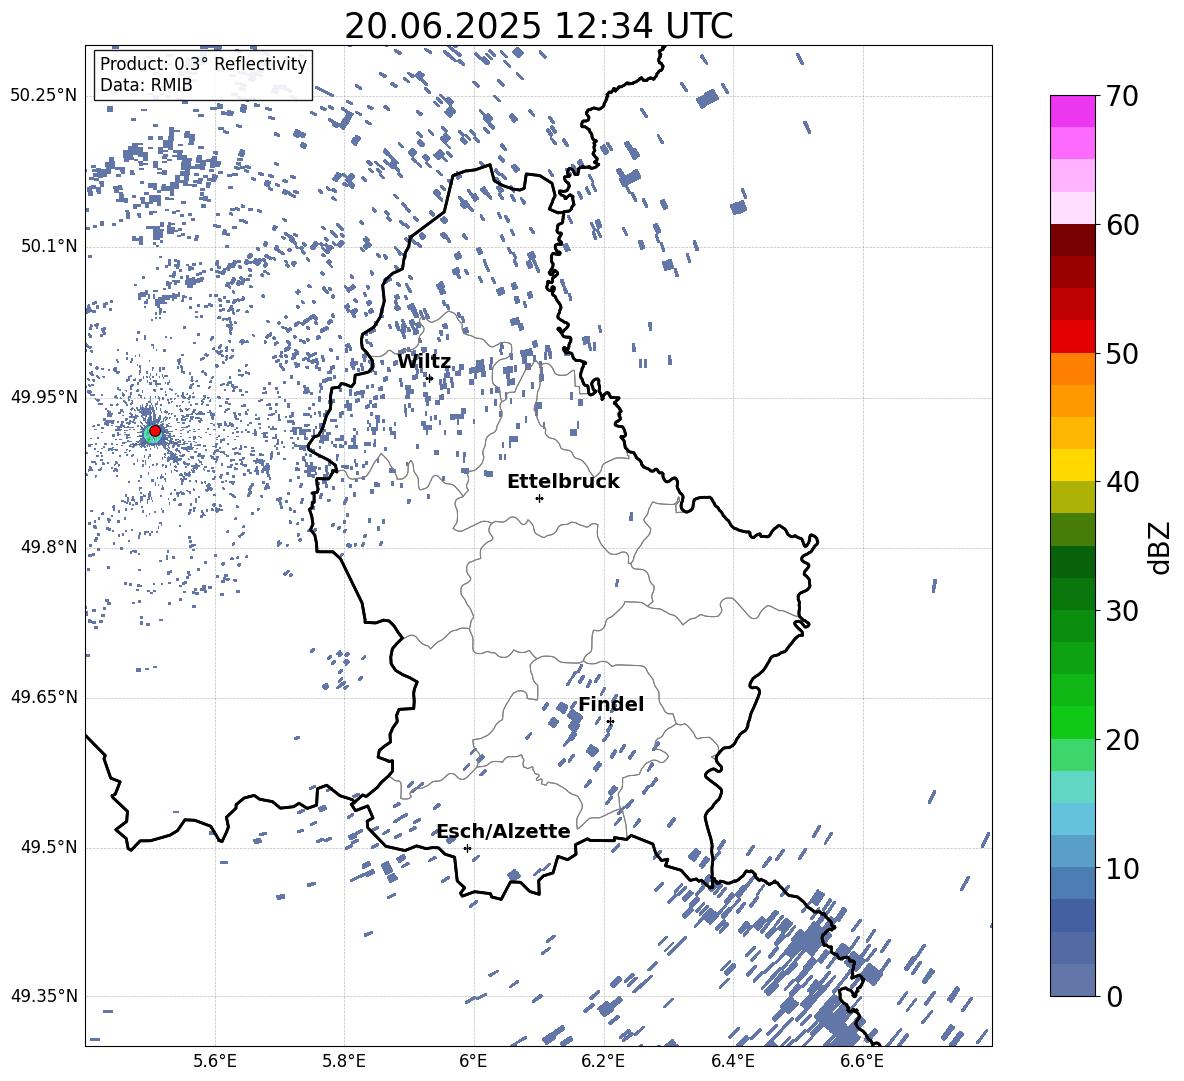Click the 49.35°N latitude tick label

point(44,996)
